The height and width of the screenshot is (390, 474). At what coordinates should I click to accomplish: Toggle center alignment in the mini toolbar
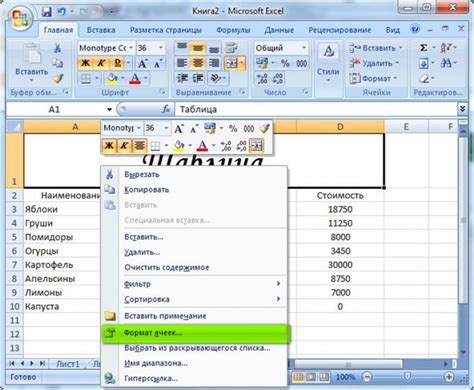point(139,145)
